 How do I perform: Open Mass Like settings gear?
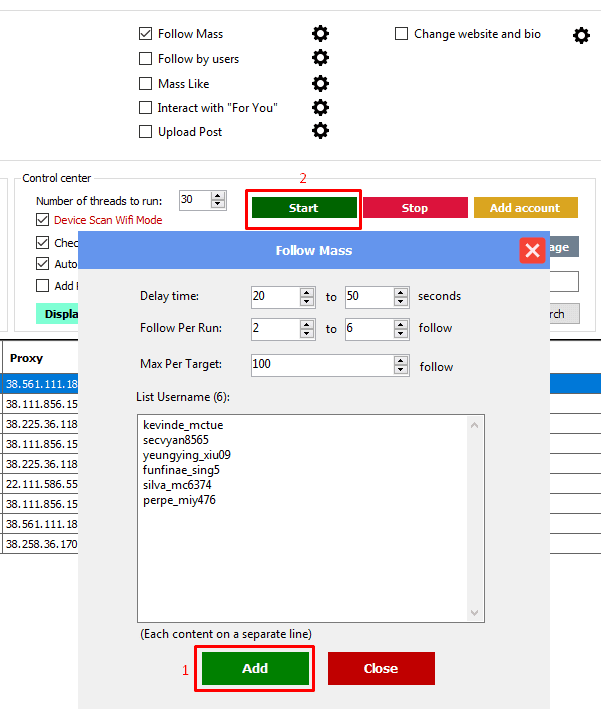pyautogui.click(x=320, y=83)
